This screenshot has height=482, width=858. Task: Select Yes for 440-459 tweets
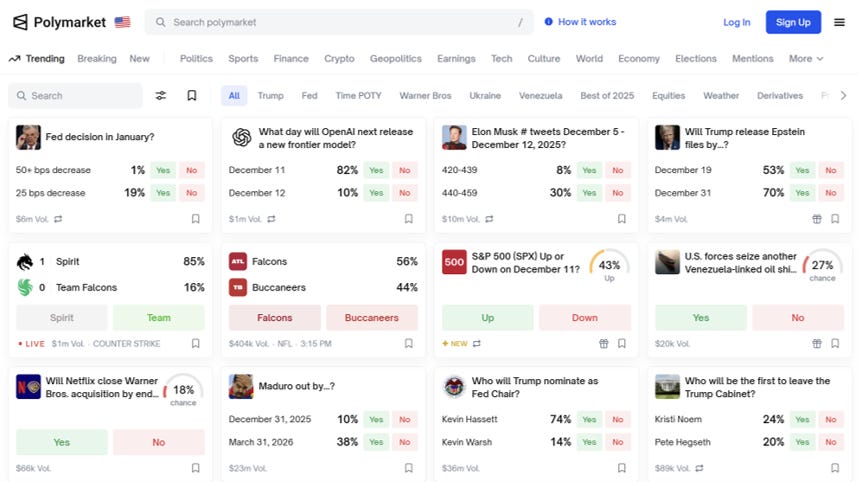pyautogui.click(x=589, y=193)
